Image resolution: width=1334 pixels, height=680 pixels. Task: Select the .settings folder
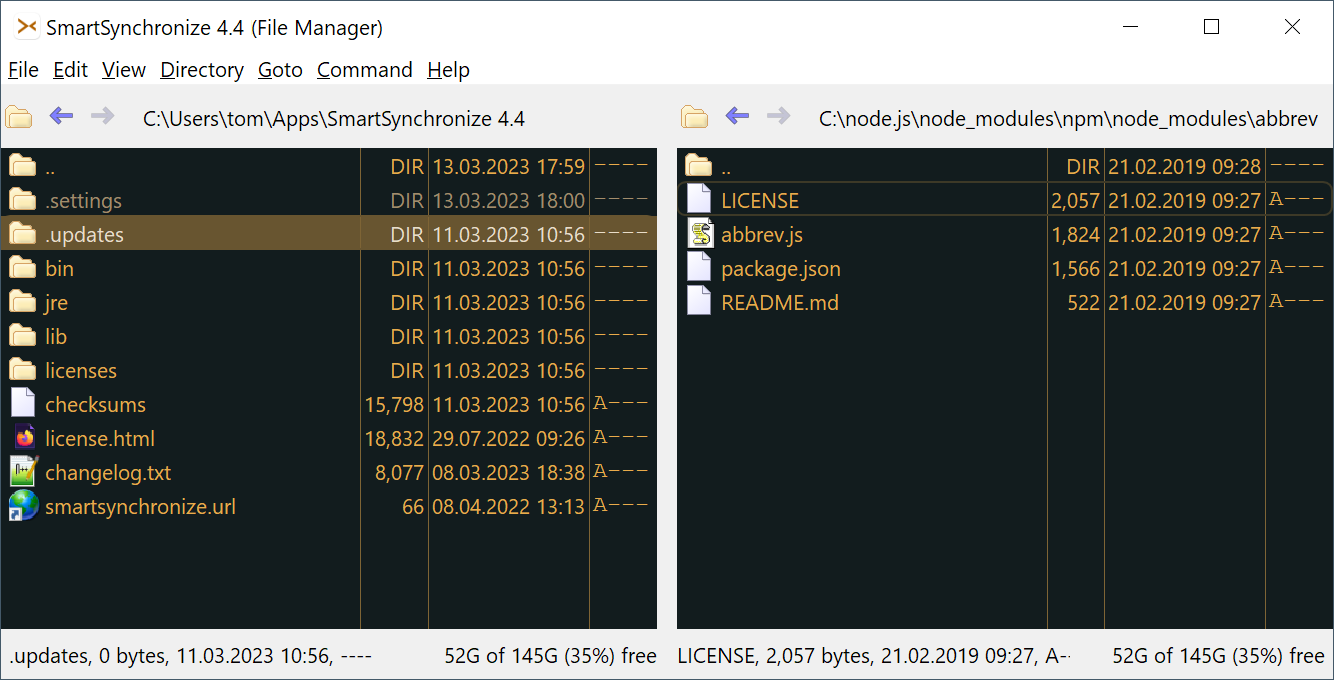click(x=83, y=201)
